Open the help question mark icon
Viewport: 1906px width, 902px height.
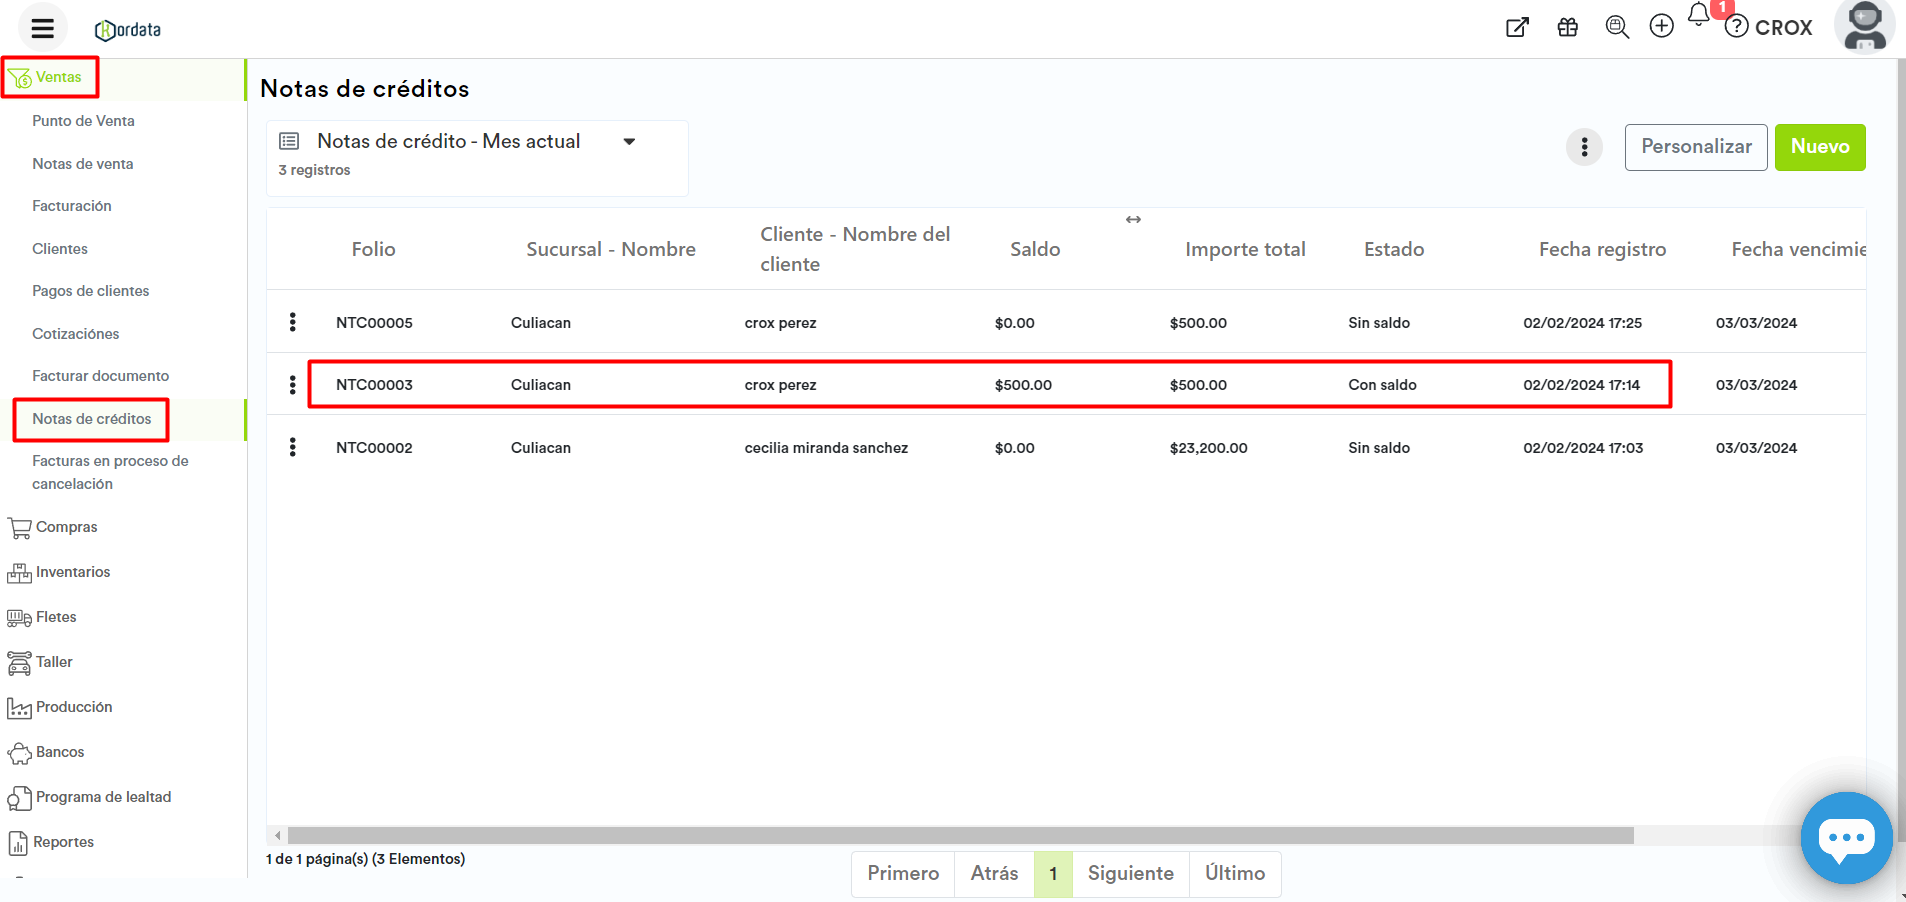pyautogui.click(x=1737, y=27)
